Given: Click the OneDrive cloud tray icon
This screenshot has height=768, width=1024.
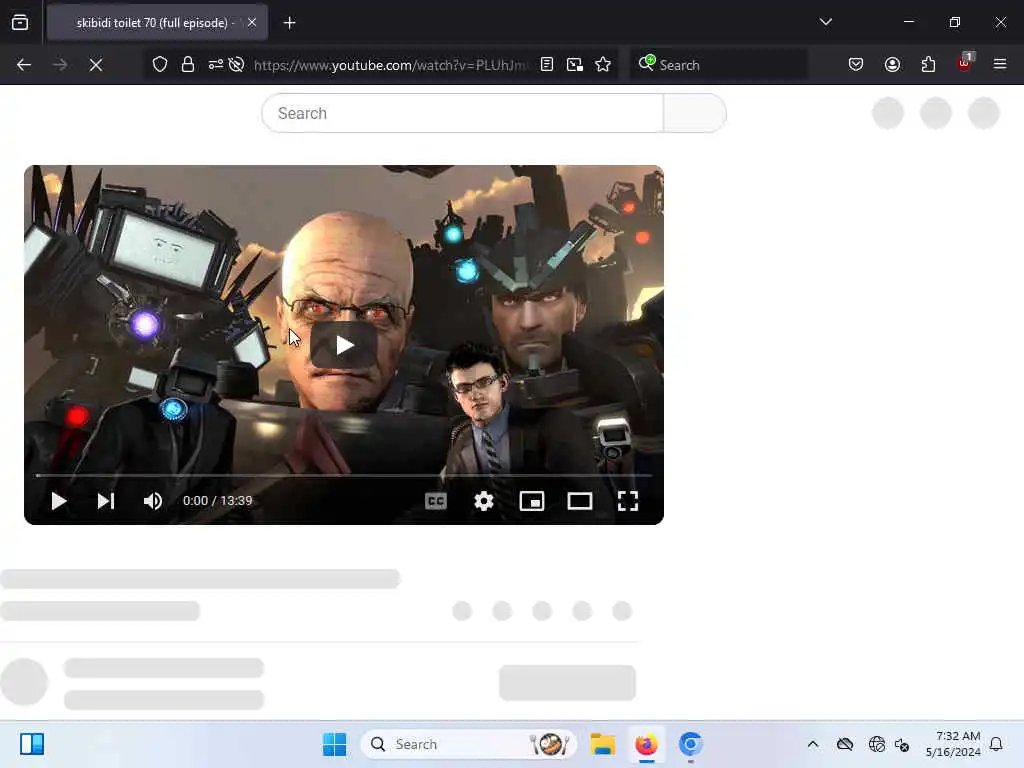Looking at the screenshot, I should 845,744.
